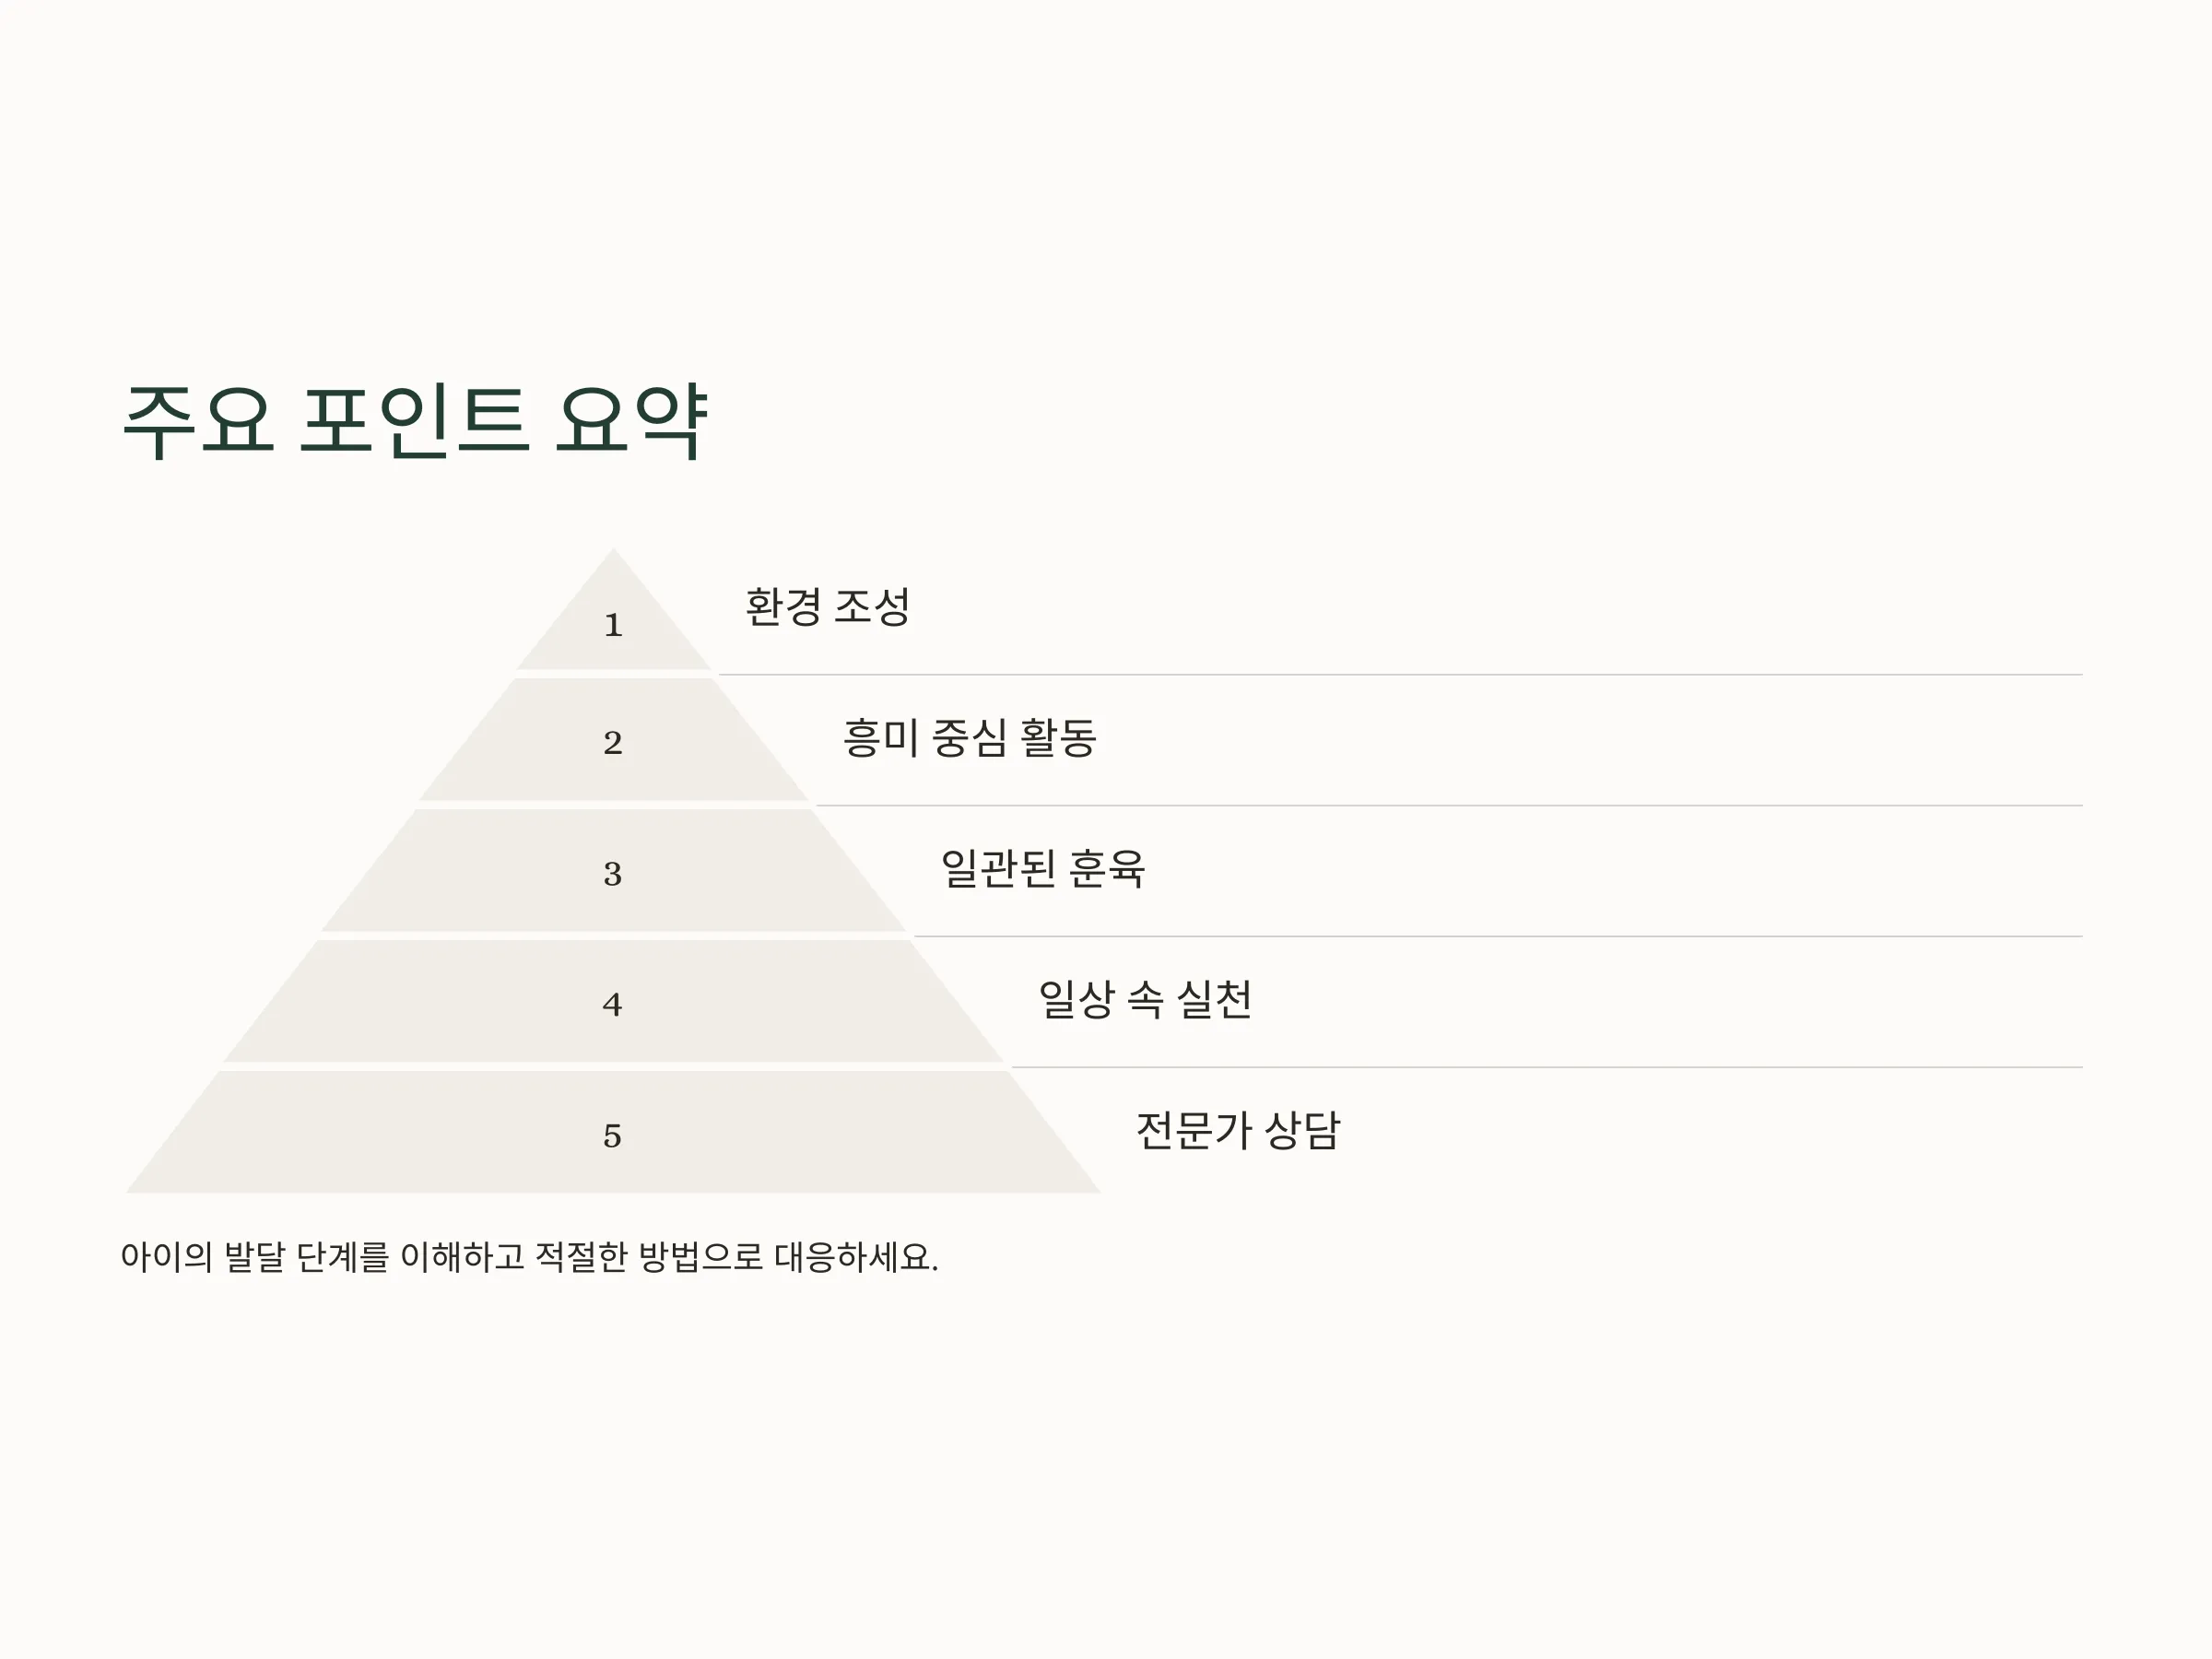Viewport: 2212px width, 1659px height.
Task: Click the word 요약 in the title
Action: 632,420
